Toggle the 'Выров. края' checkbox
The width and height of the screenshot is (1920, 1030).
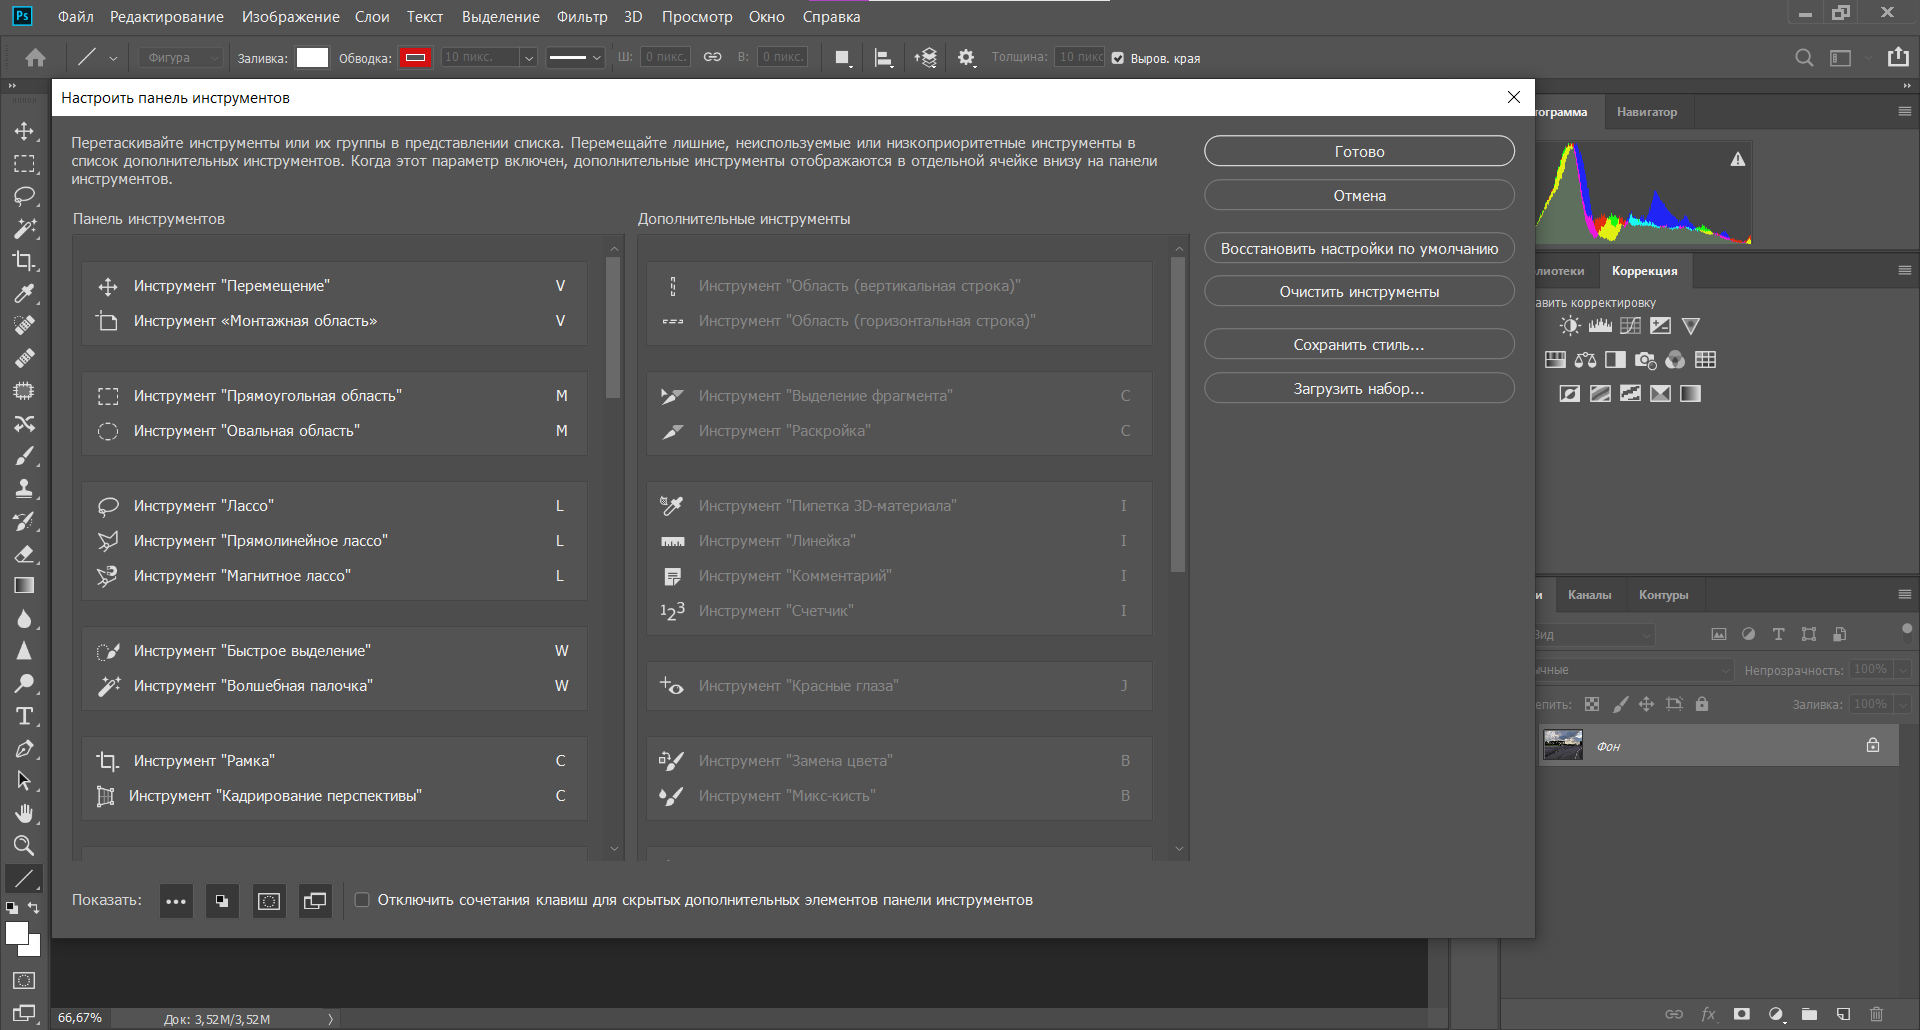coord(1118,58)
